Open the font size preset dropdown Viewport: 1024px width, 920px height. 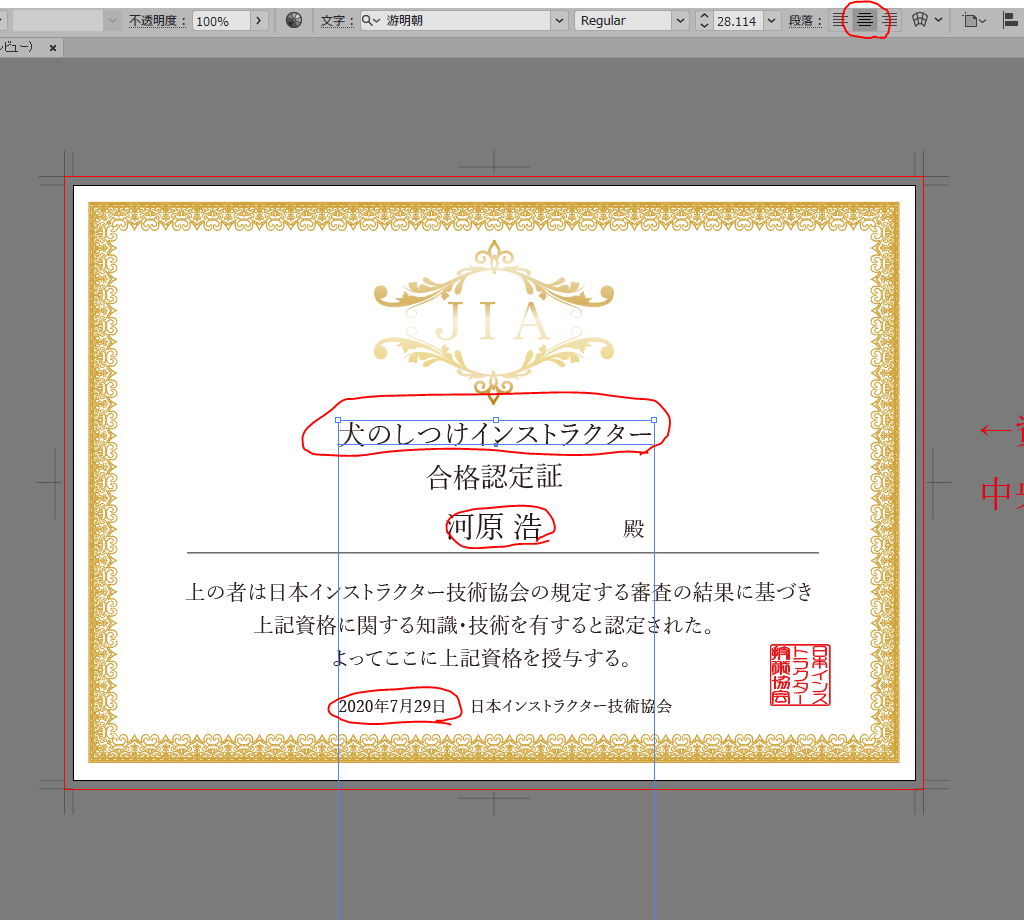771,20
